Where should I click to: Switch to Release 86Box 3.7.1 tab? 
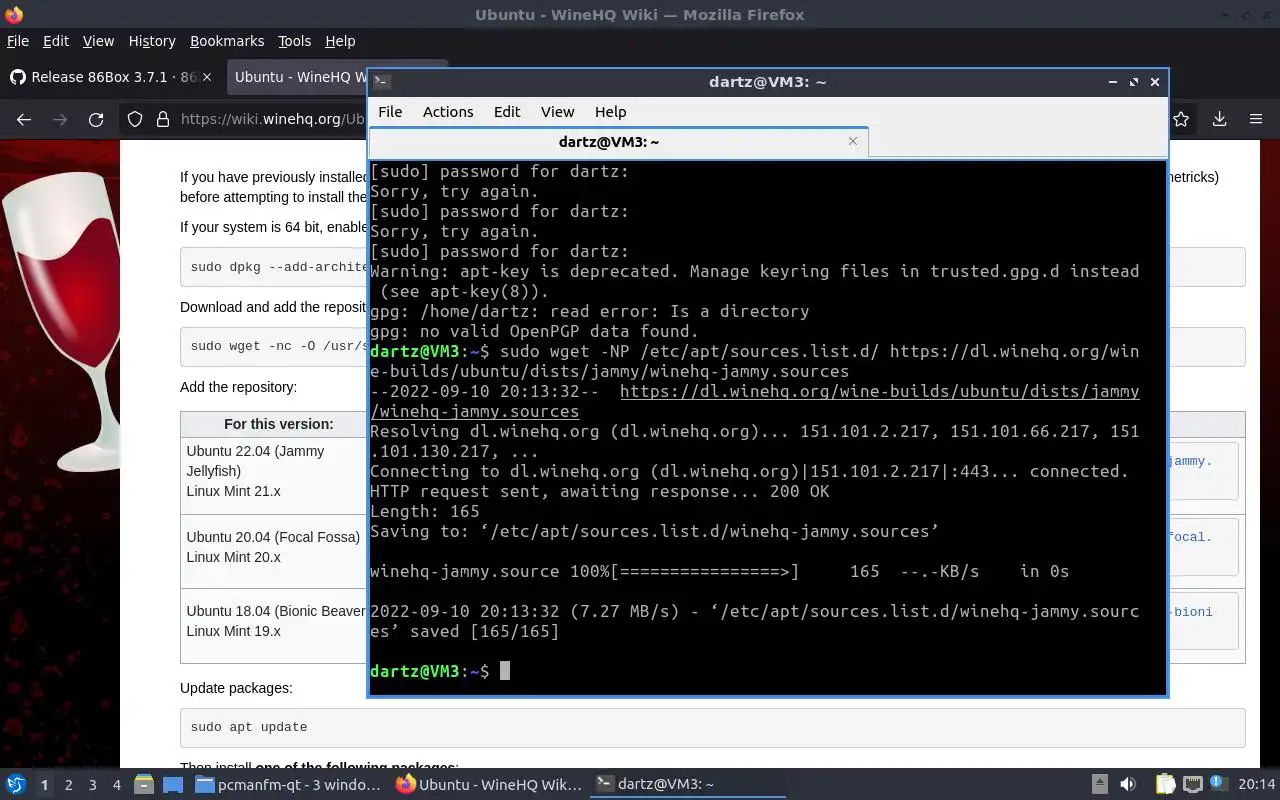pos(110,77)
